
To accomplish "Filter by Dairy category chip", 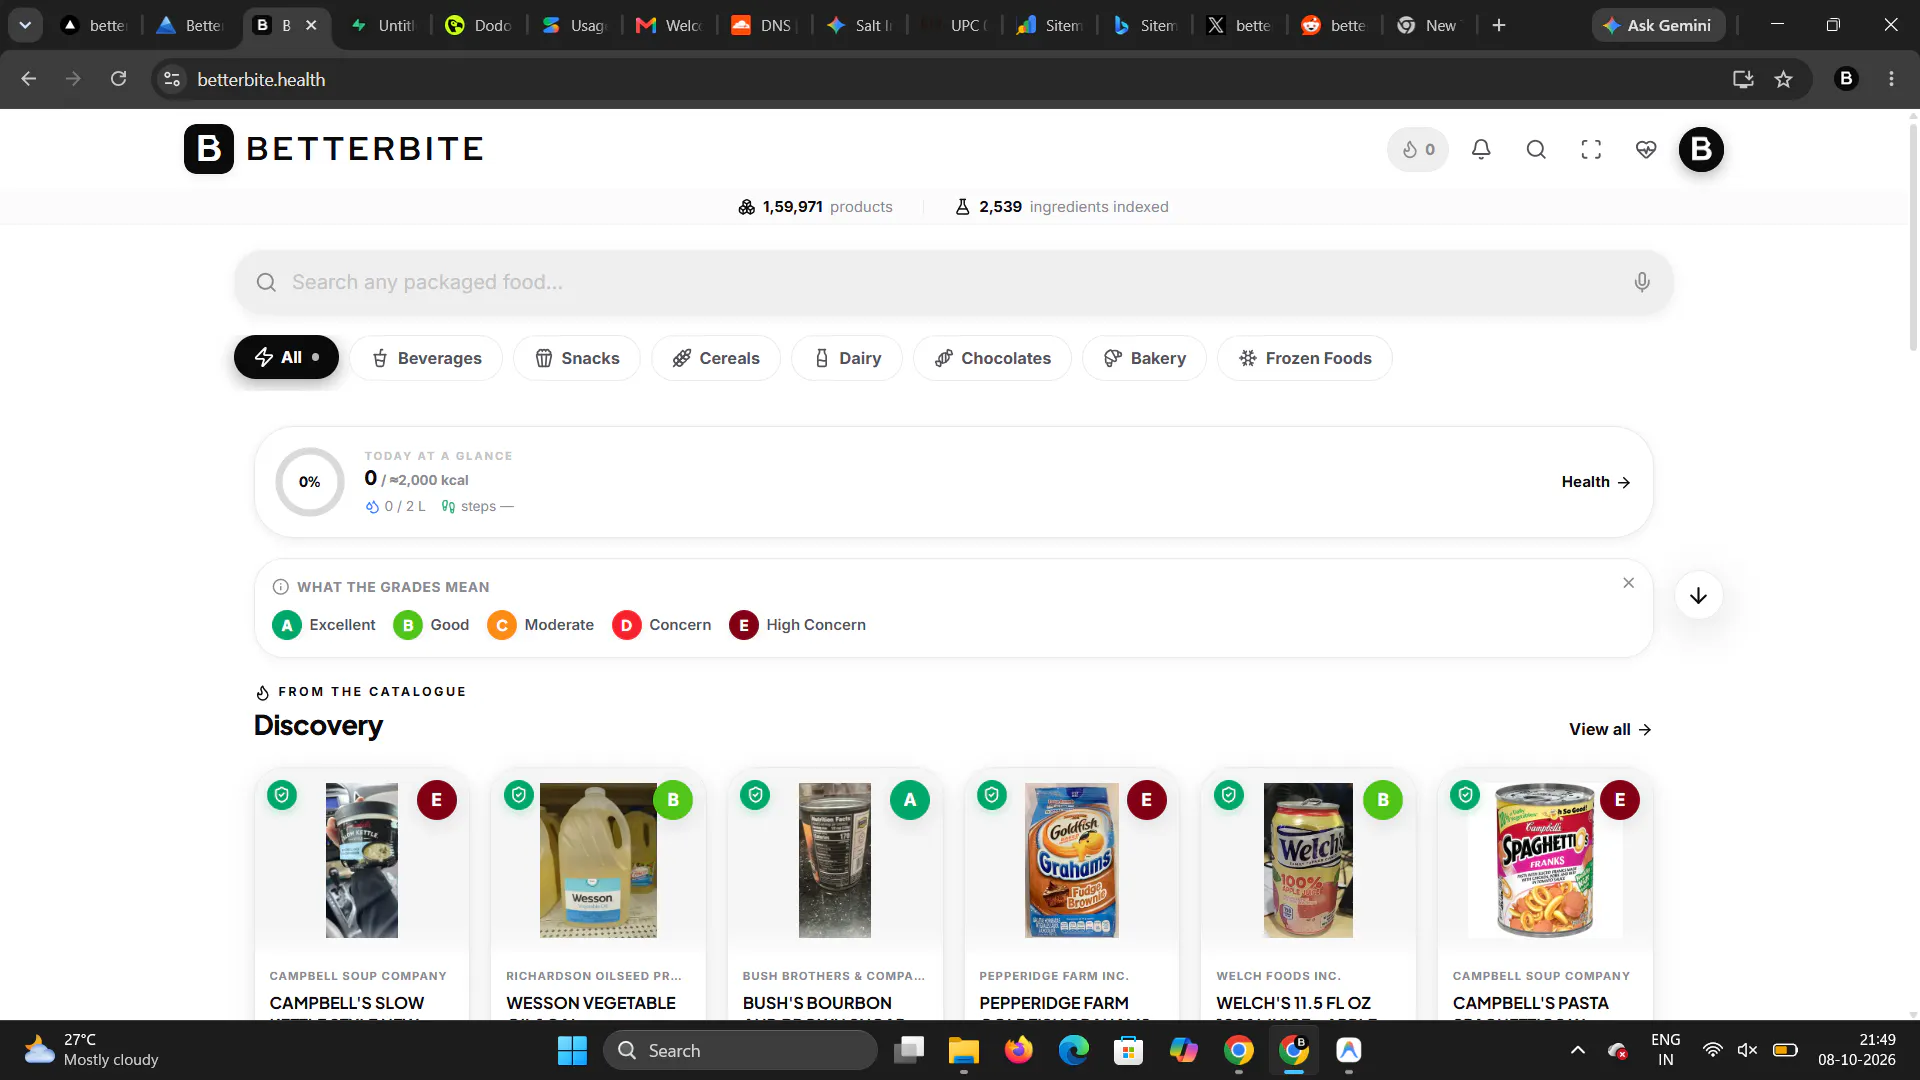I will (847, 358).
